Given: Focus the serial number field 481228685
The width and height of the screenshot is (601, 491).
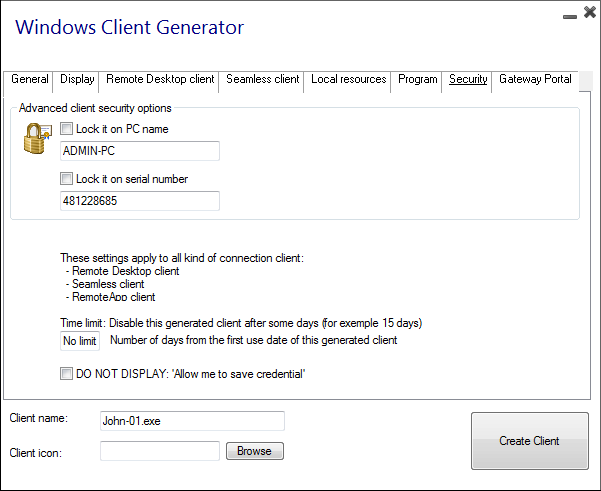Looking at the screenshot, I should (139, 201).
